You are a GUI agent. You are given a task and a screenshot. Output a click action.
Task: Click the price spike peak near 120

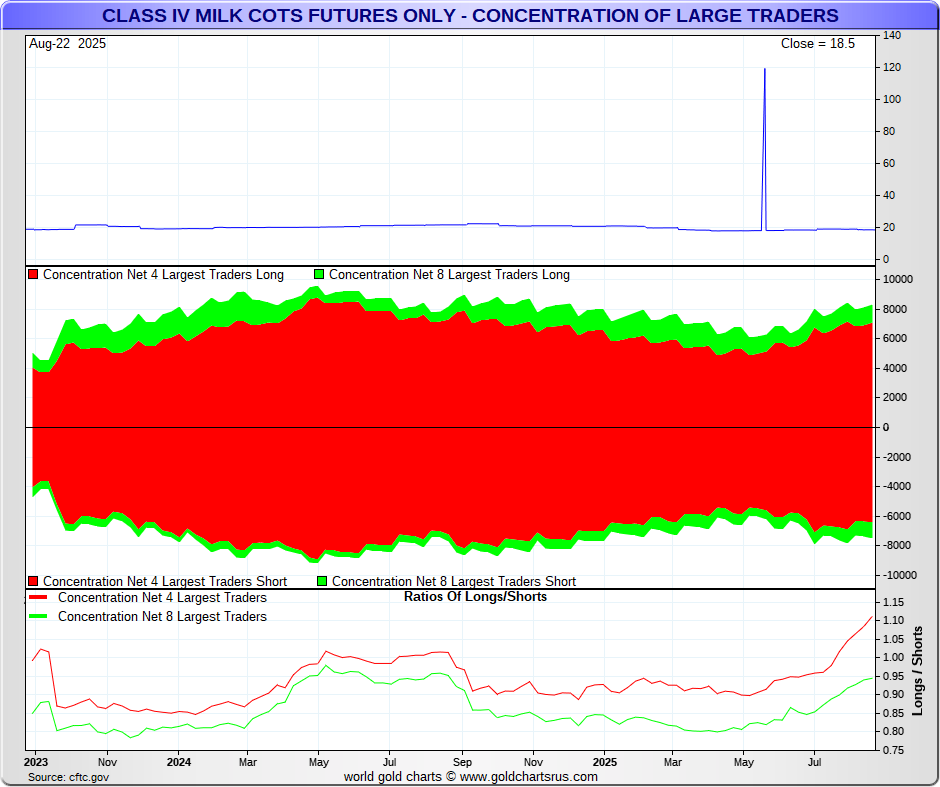click(x=764, y=70)
